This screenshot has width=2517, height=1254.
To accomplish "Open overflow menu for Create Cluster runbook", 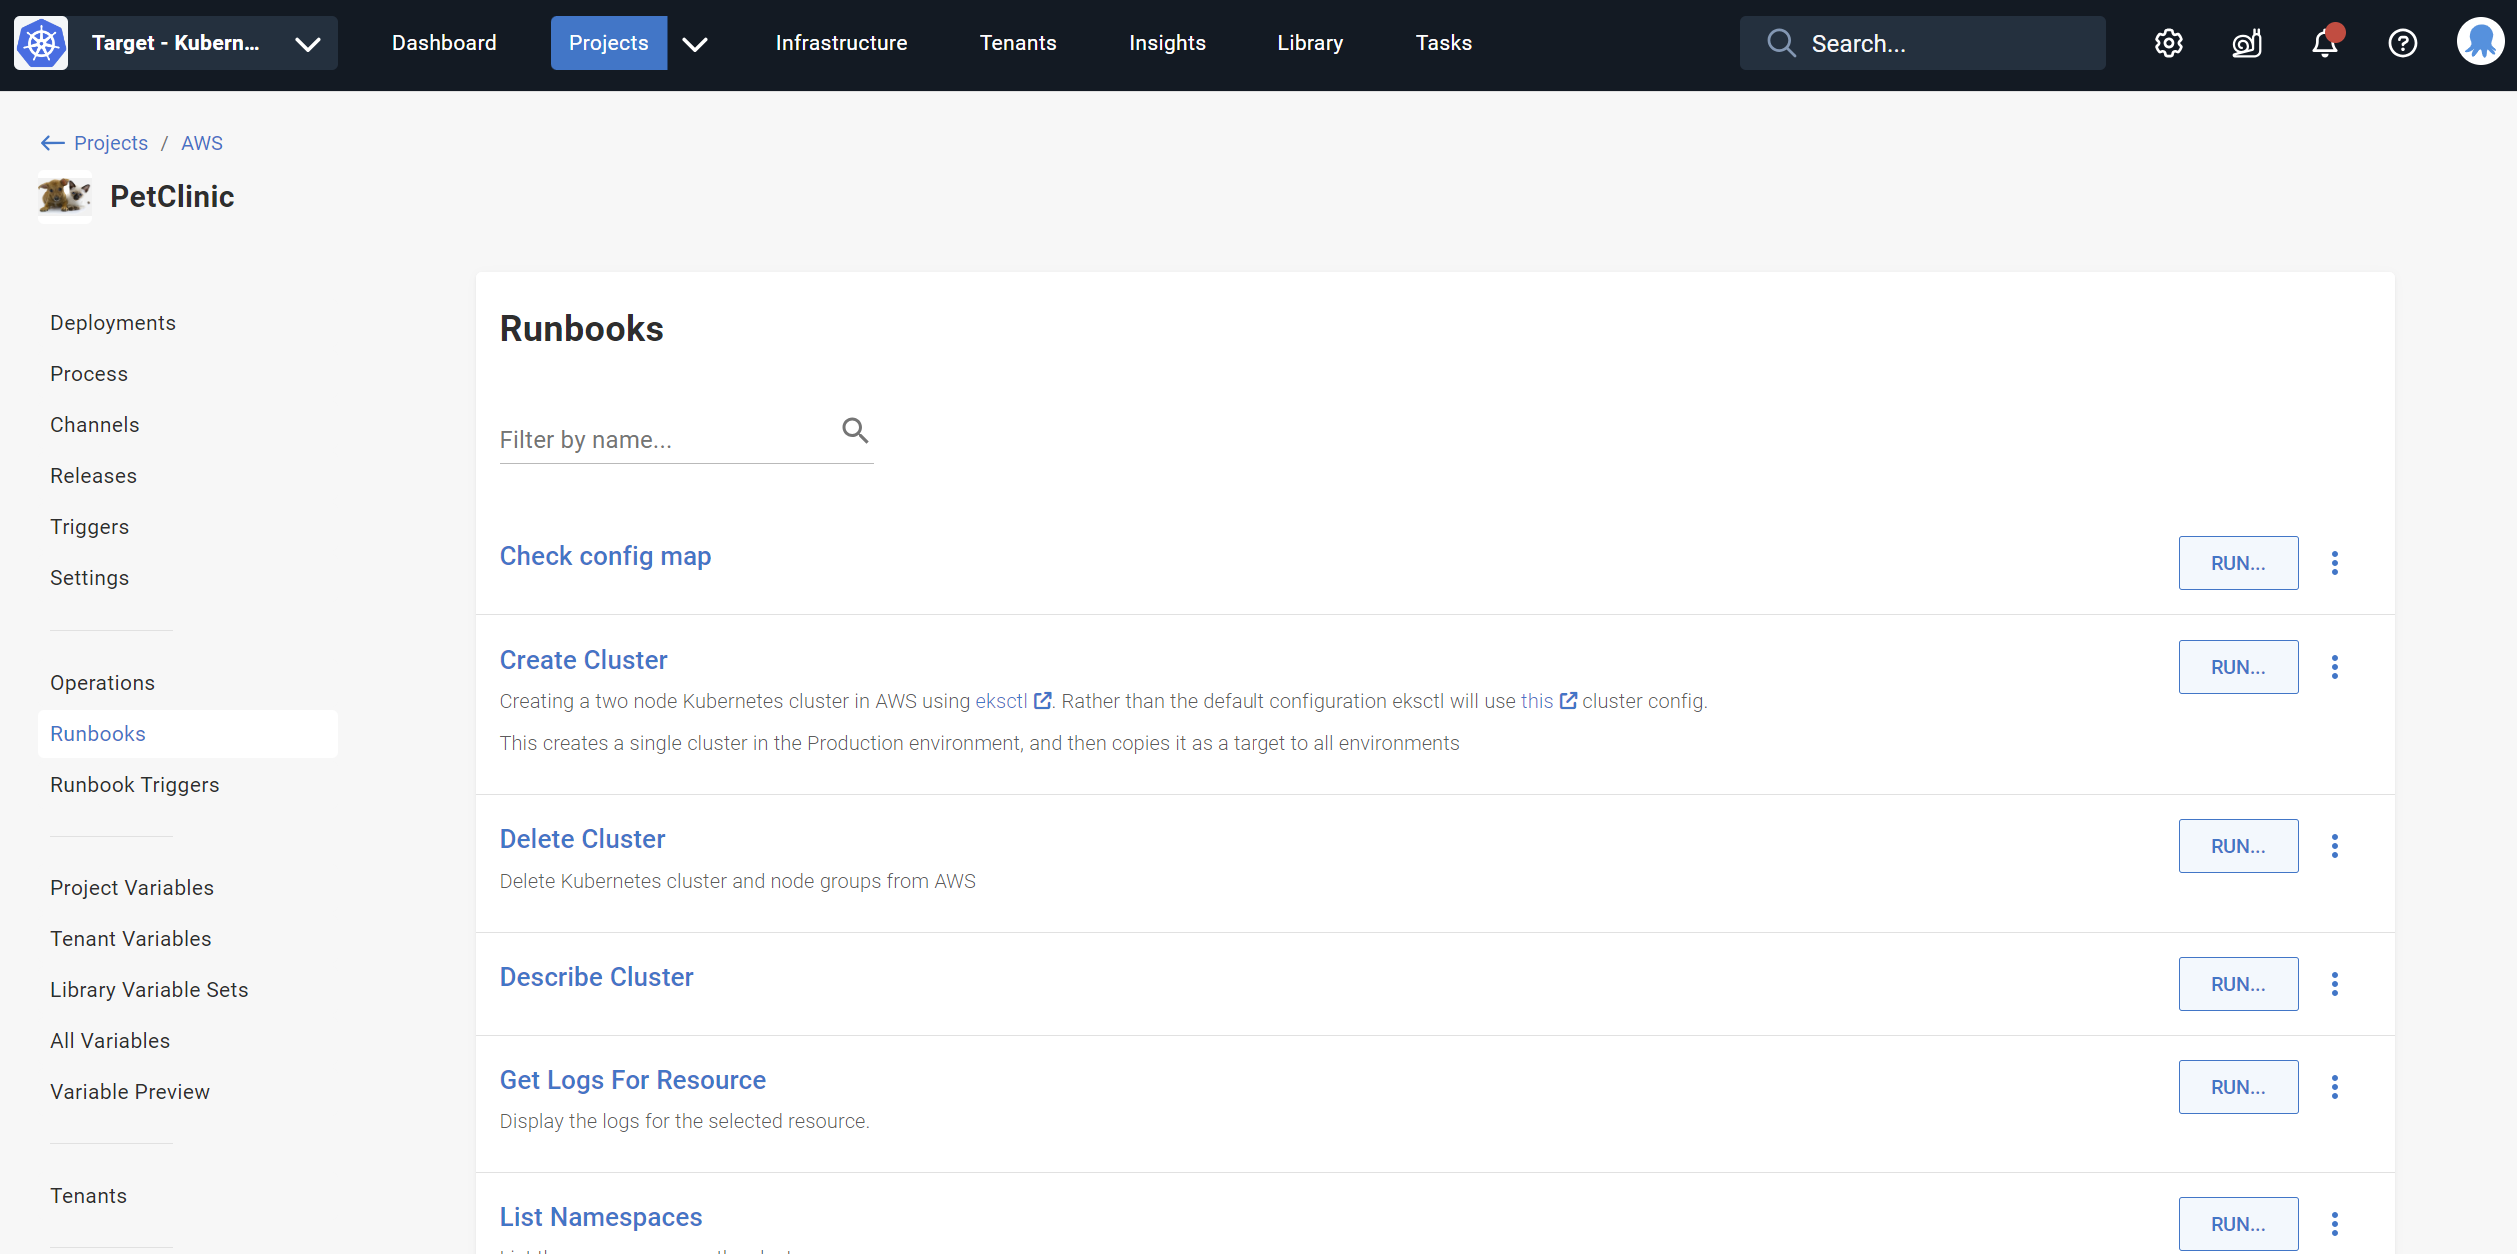I will tap(2335, 667).
